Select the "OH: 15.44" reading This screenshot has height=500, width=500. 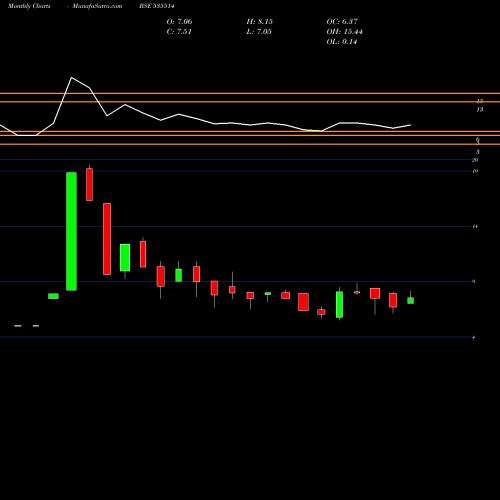pyautogui.click(x=344, y=32)
